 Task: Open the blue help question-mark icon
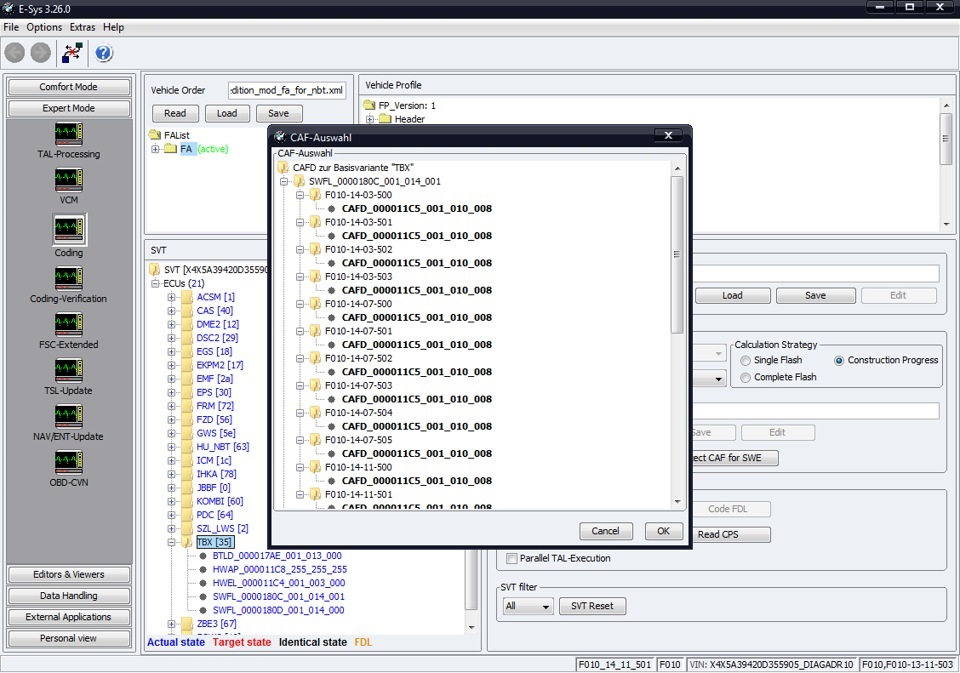coord(103,53)
